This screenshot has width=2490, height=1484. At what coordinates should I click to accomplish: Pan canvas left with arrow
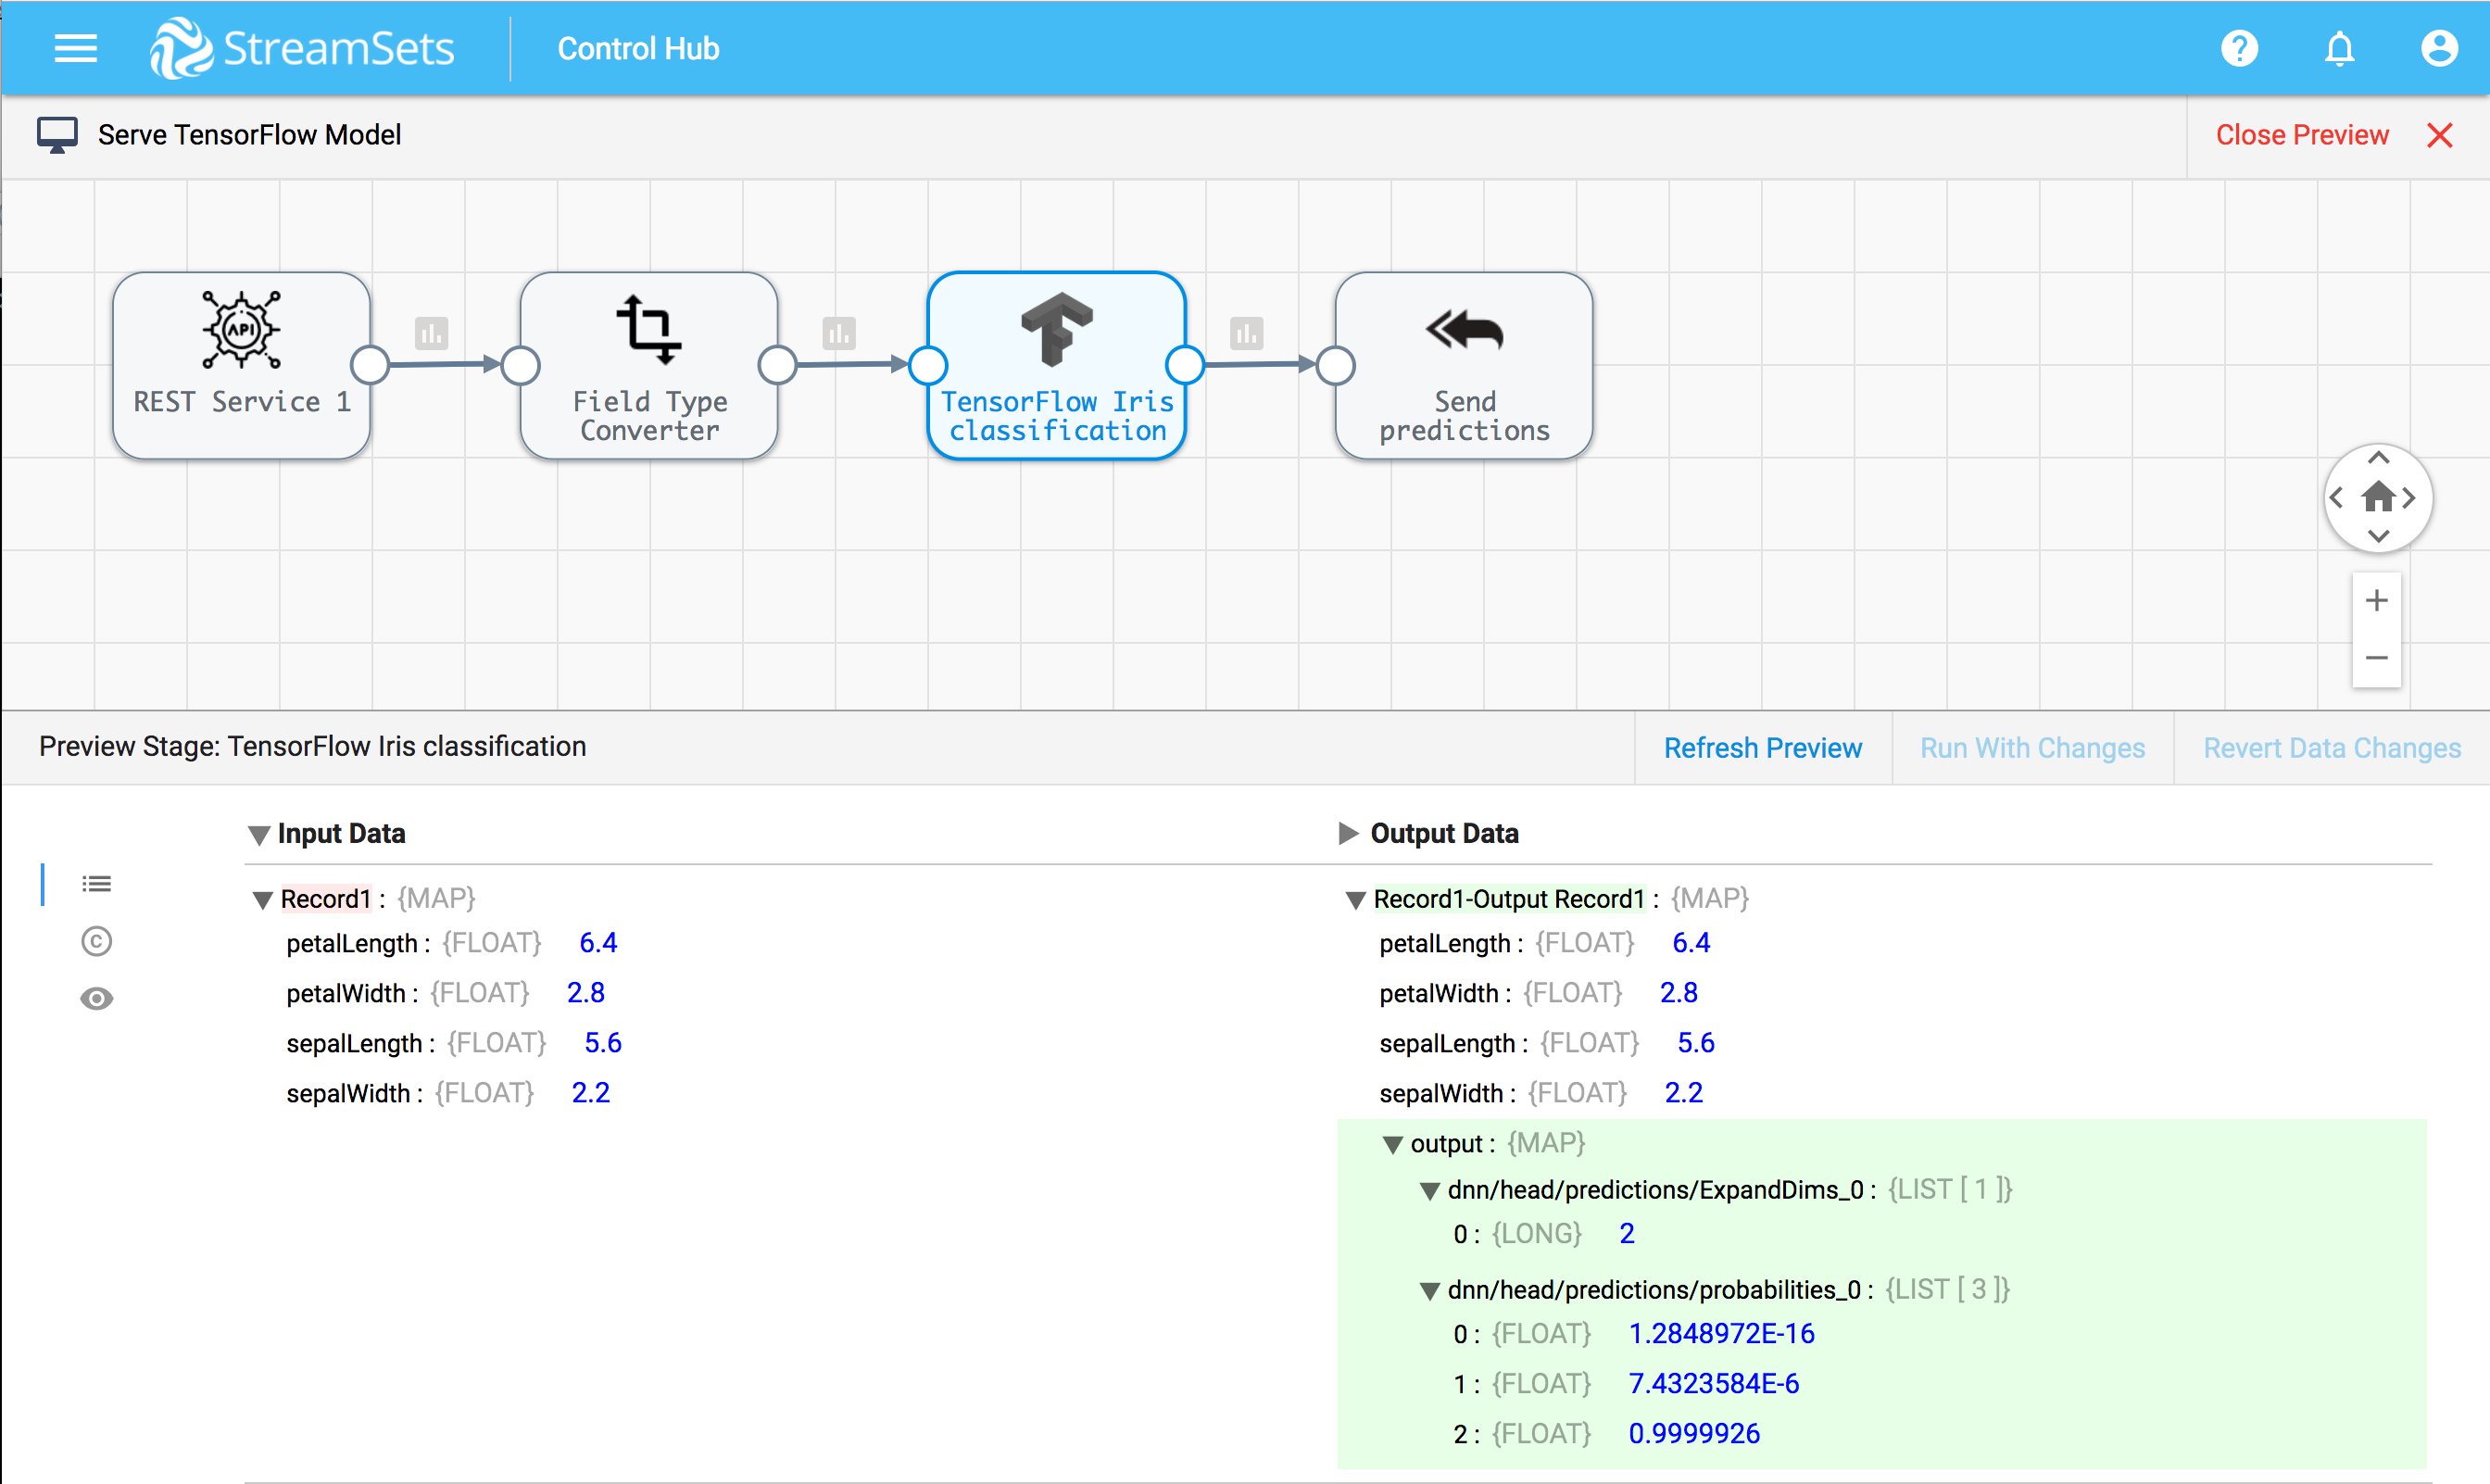click(x=2336, y=497)
